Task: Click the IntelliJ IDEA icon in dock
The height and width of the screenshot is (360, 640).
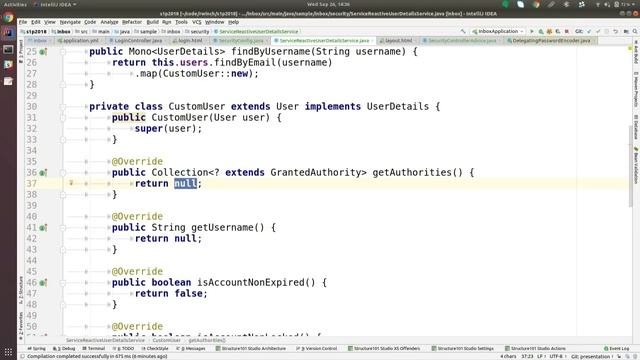Action: 8,33
